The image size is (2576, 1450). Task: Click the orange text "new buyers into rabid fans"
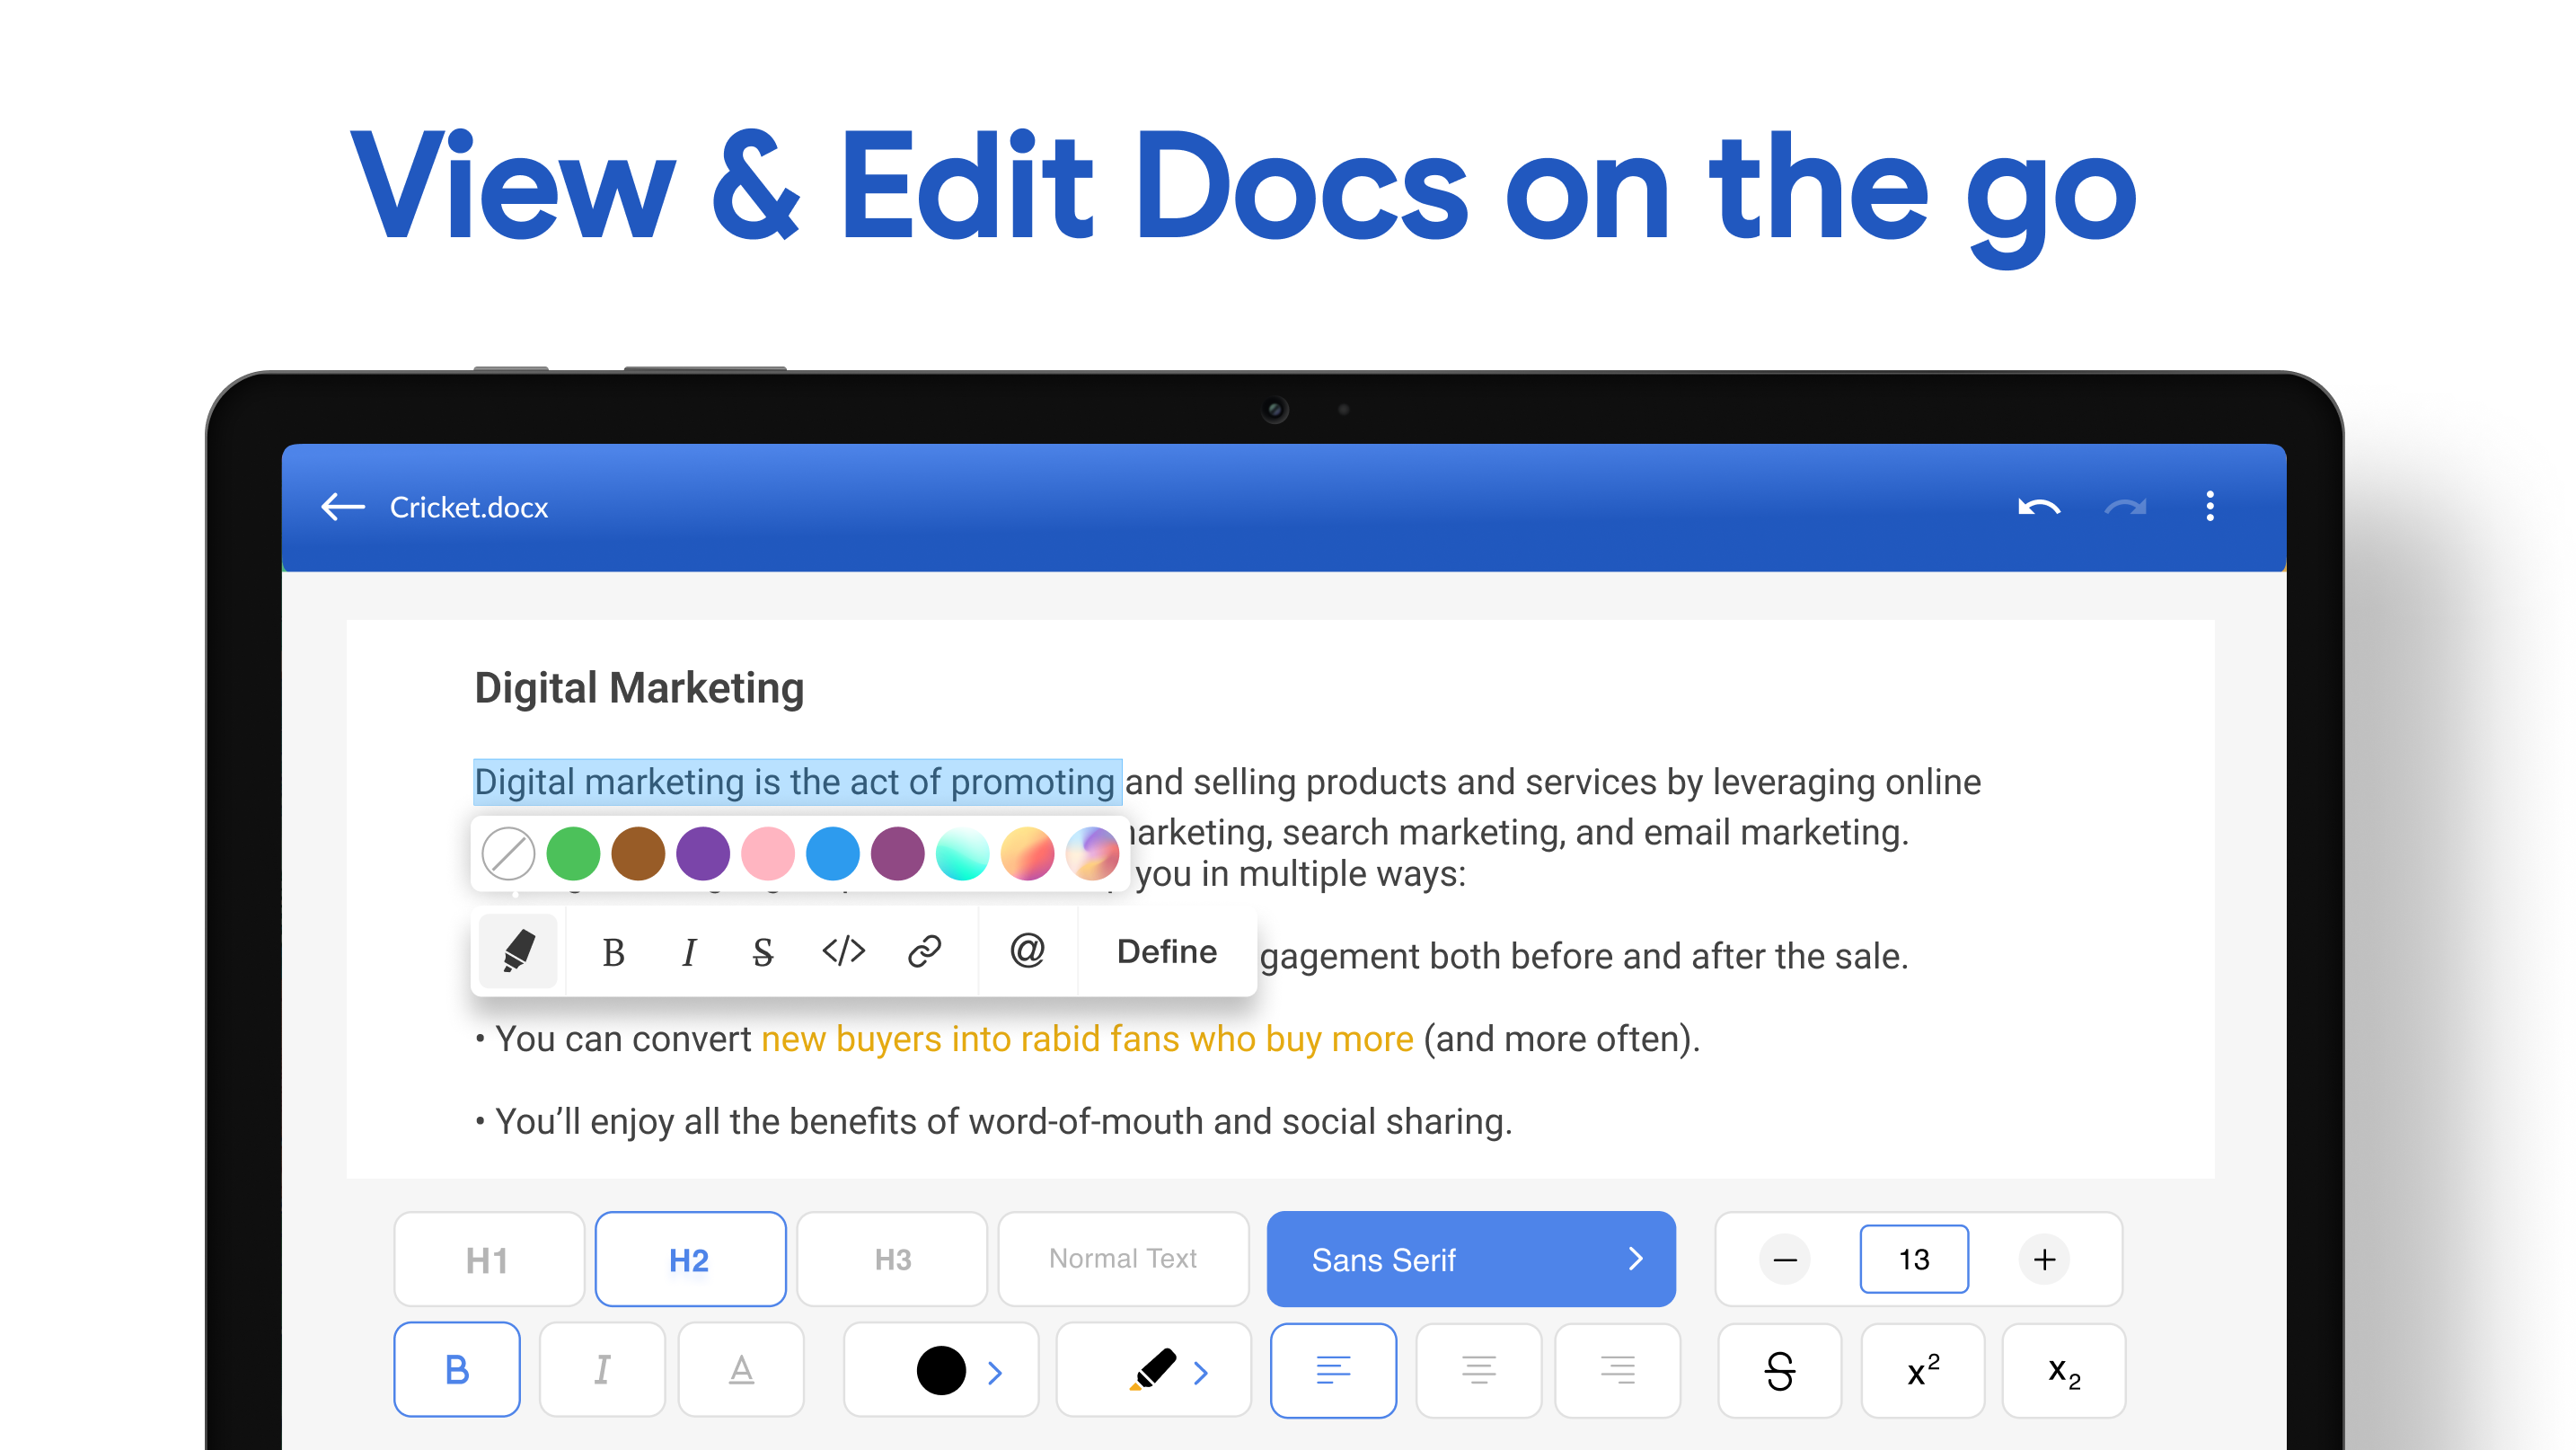click(x=970, y=1039)
